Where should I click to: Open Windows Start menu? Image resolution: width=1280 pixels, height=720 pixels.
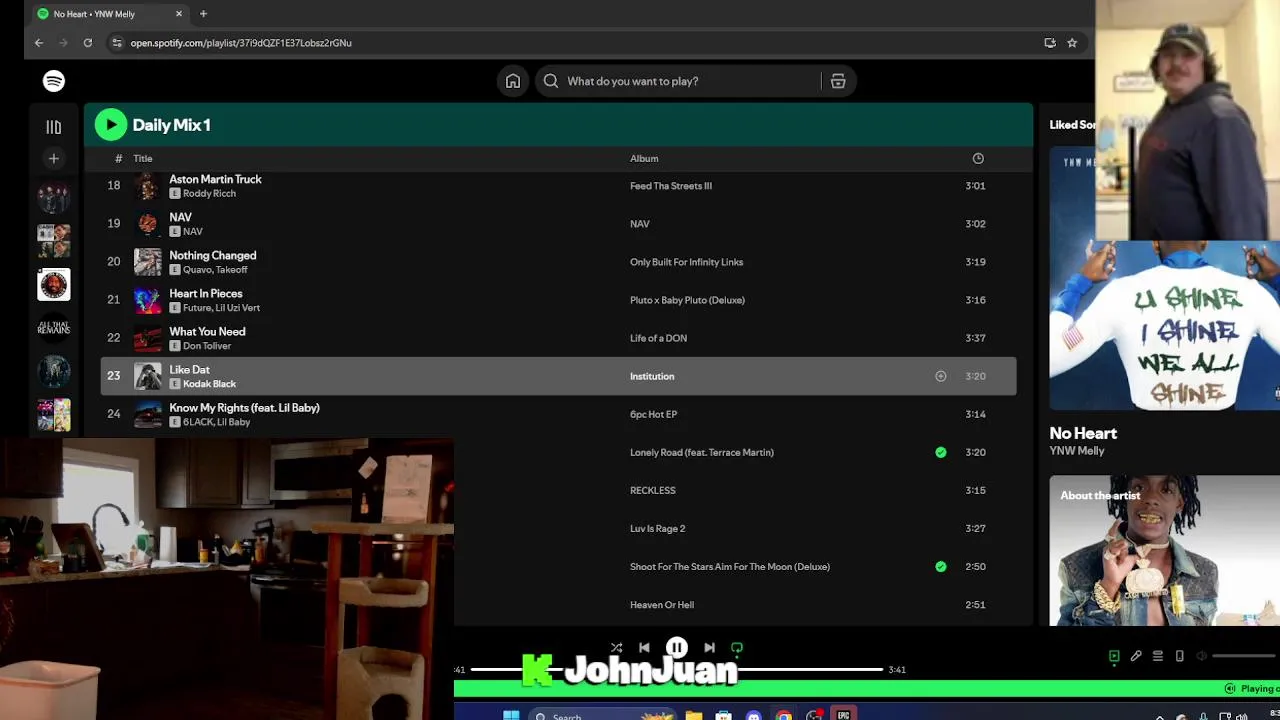click(x=511, y=715)
